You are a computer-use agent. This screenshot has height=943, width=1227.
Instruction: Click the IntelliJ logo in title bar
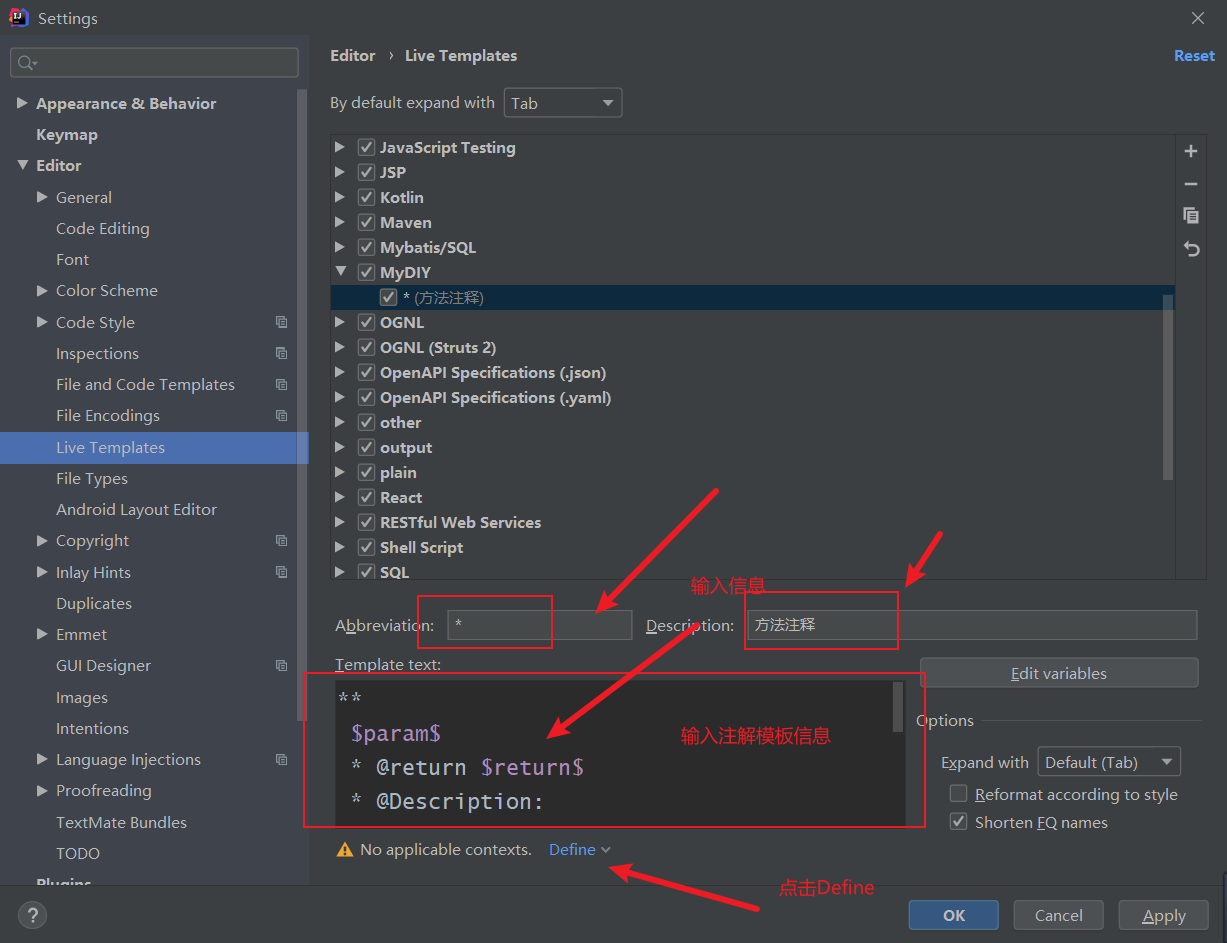[x=19, y=18]
